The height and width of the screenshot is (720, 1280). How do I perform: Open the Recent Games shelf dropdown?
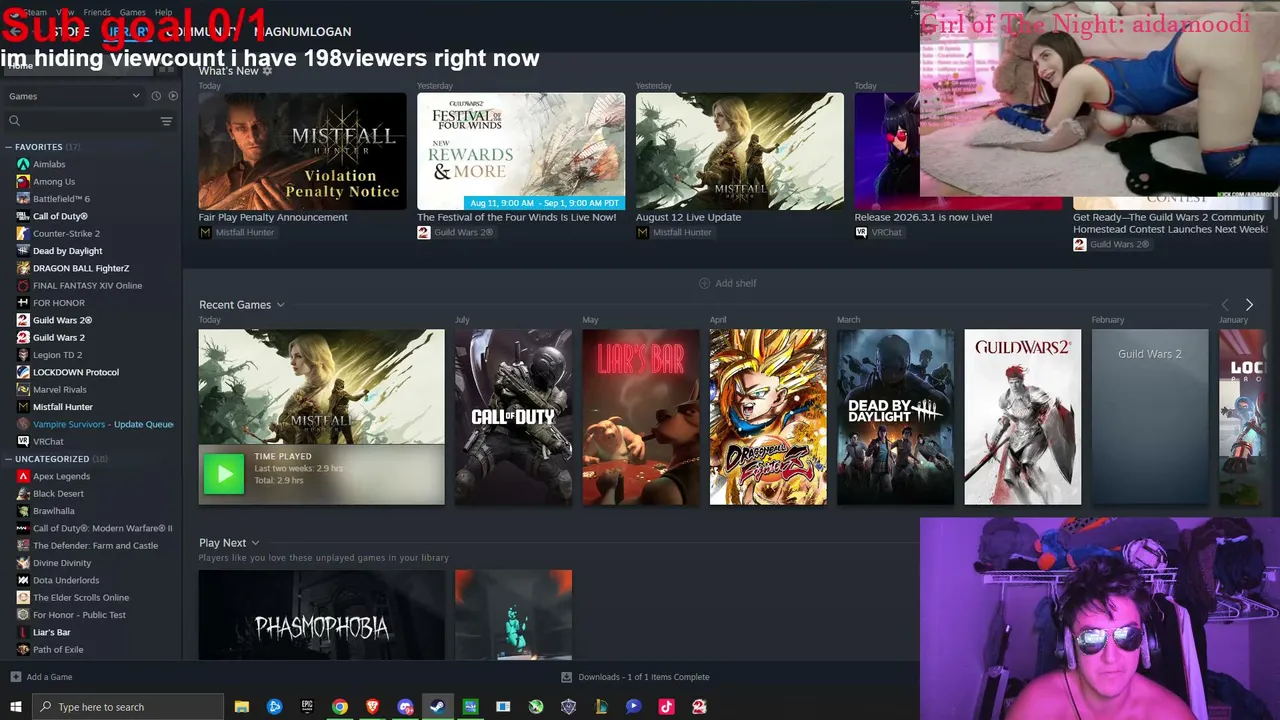click(281, 305)
